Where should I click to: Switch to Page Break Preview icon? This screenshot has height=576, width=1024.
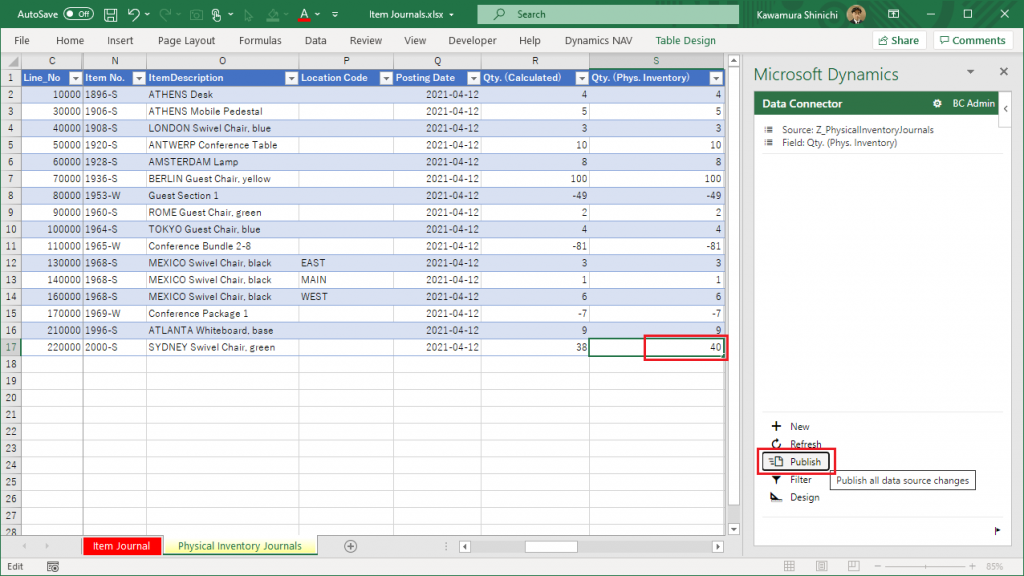(x=854, y=566)
